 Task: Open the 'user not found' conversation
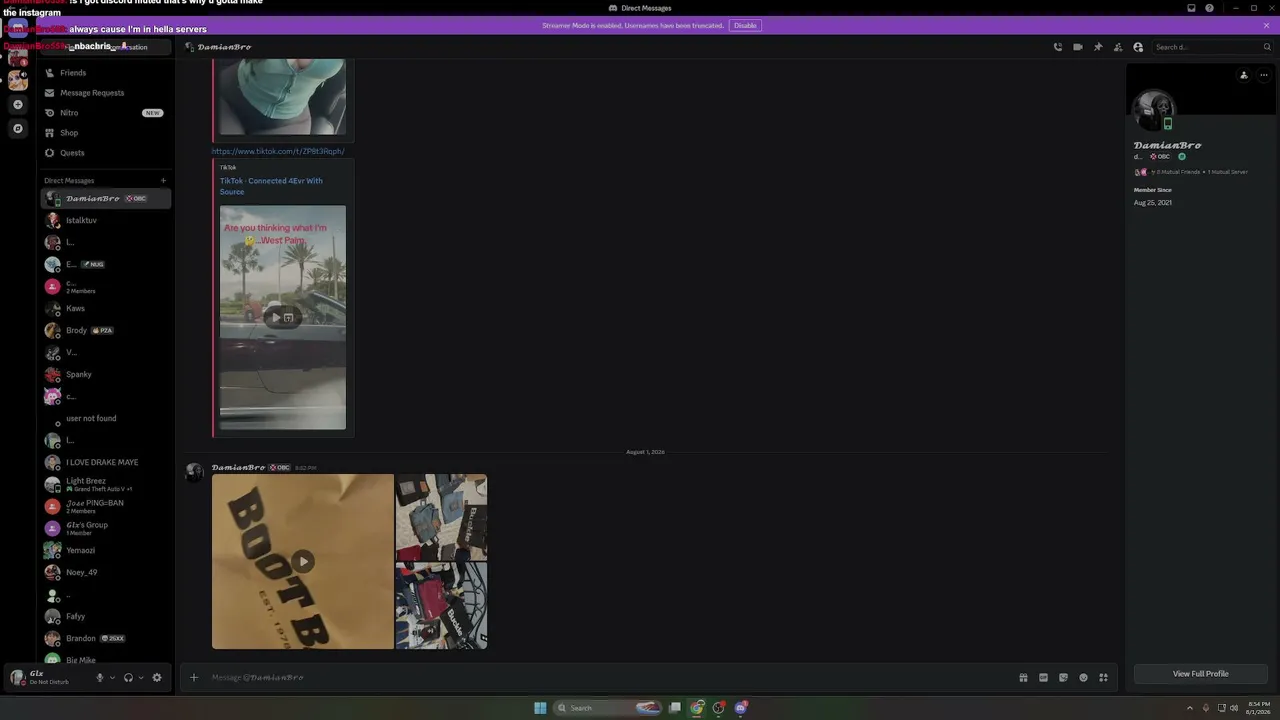[105, 418]
